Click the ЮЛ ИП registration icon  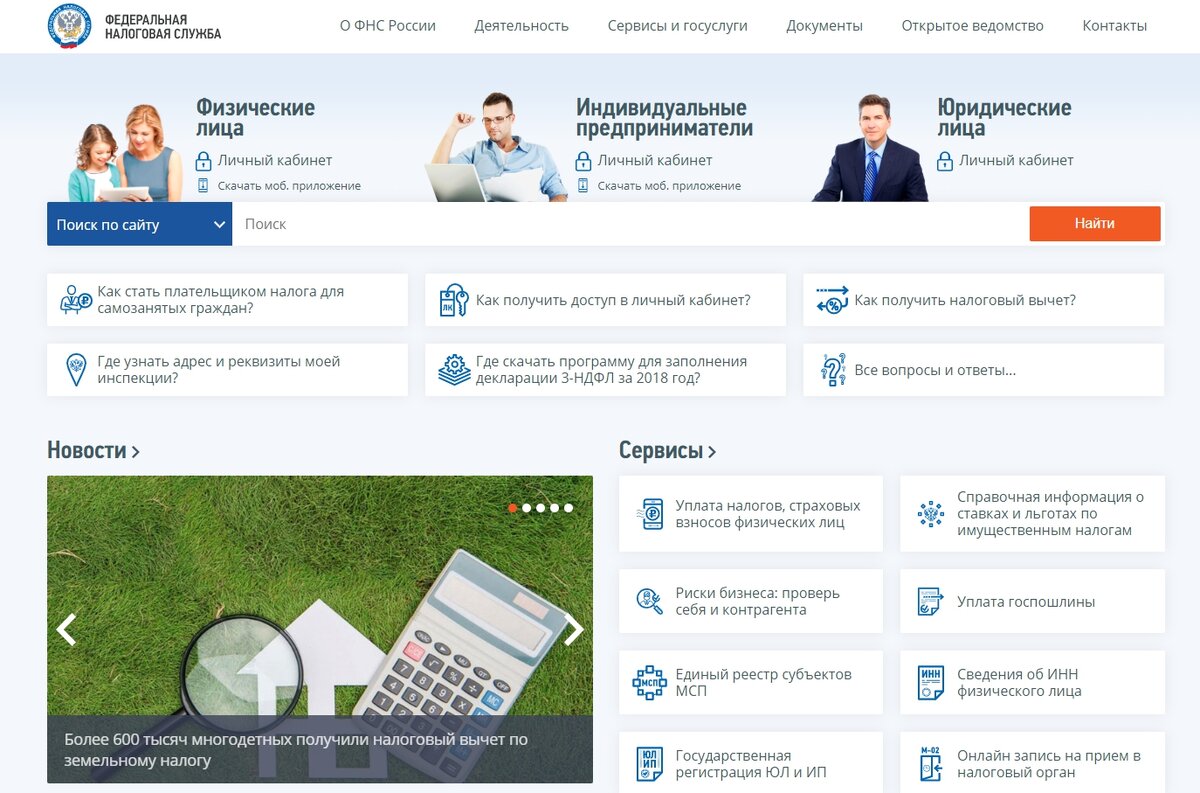pyautogui.click(x=650, y=764)
